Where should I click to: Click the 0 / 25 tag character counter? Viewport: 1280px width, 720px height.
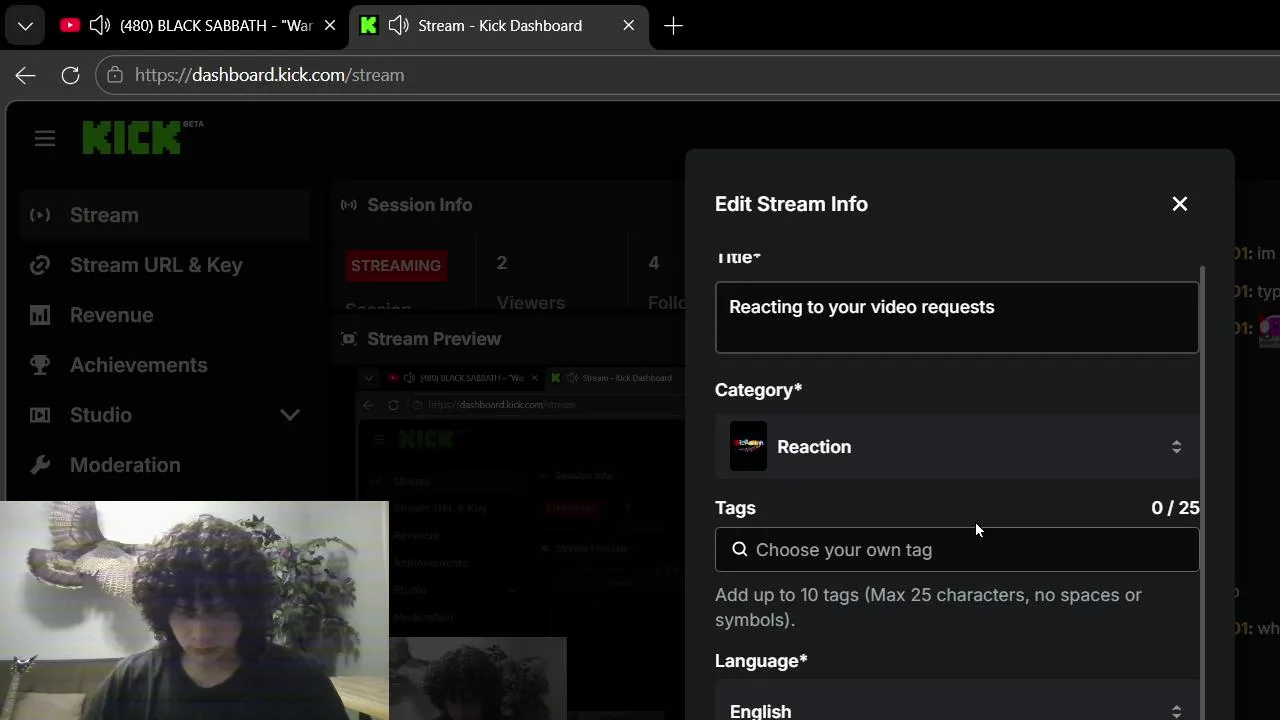(1175, 508)
